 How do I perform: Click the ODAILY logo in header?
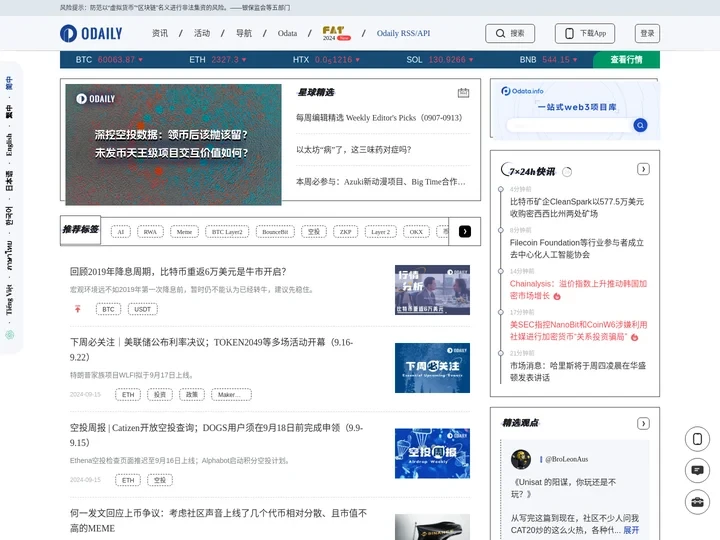(x=91, y=34)
